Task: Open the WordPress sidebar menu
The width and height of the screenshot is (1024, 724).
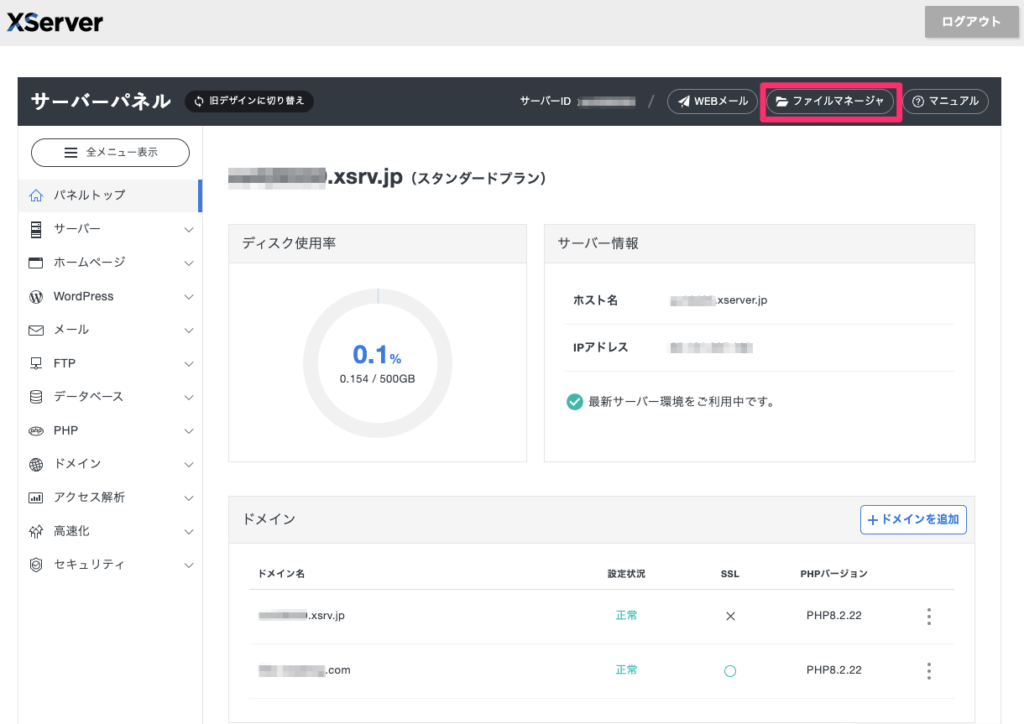Action: tap(110, 296)
